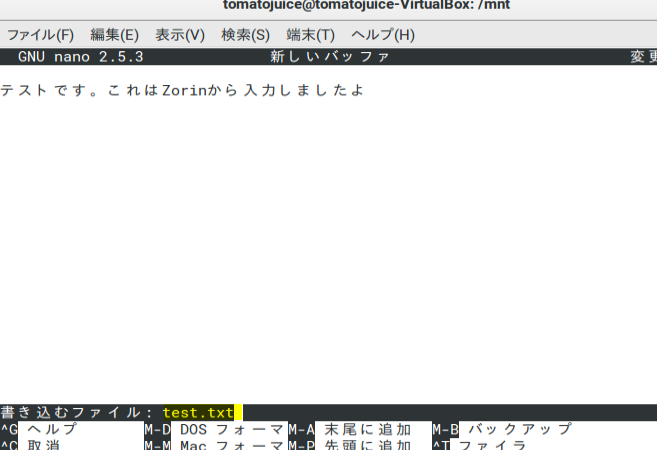Image resolution: width=657 pixels, height=450 pixels.
Task: Open the 端末(T) menu
Action: pyautogui.click(x=310, y=35)
